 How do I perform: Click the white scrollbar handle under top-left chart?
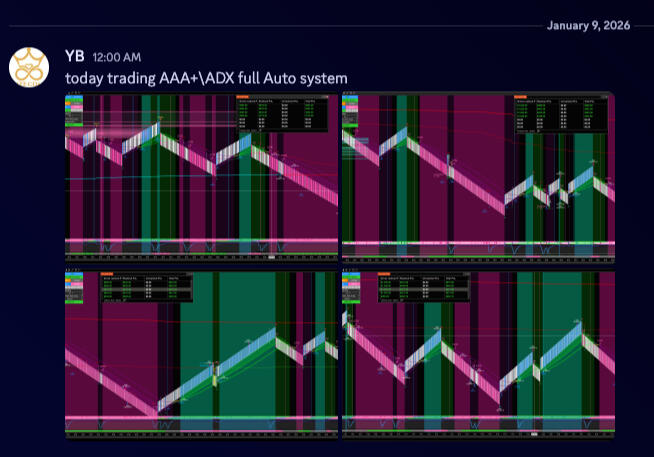270,258
